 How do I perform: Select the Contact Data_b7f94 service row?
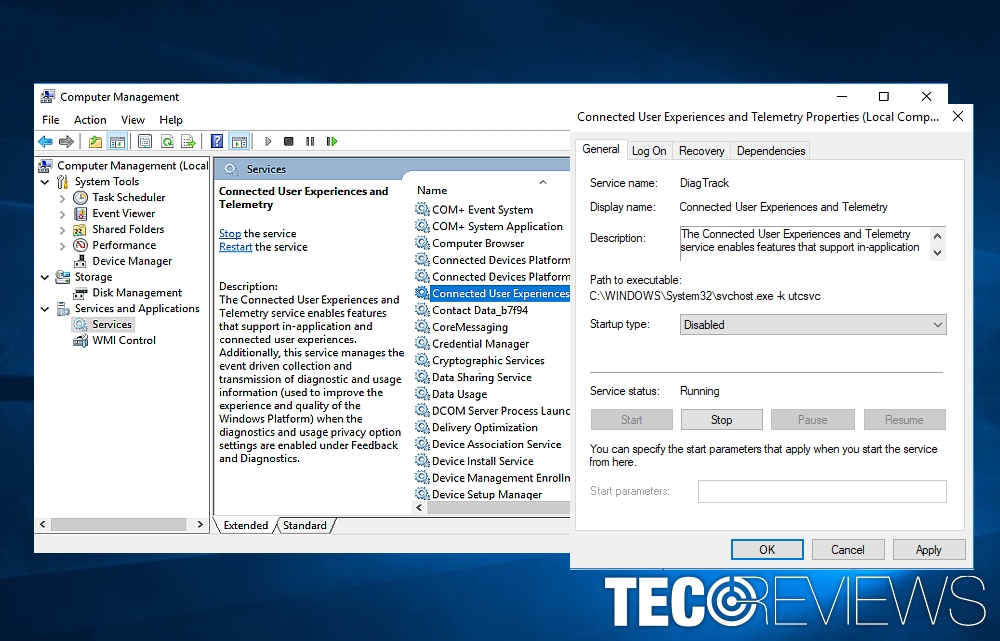[492, 310]
